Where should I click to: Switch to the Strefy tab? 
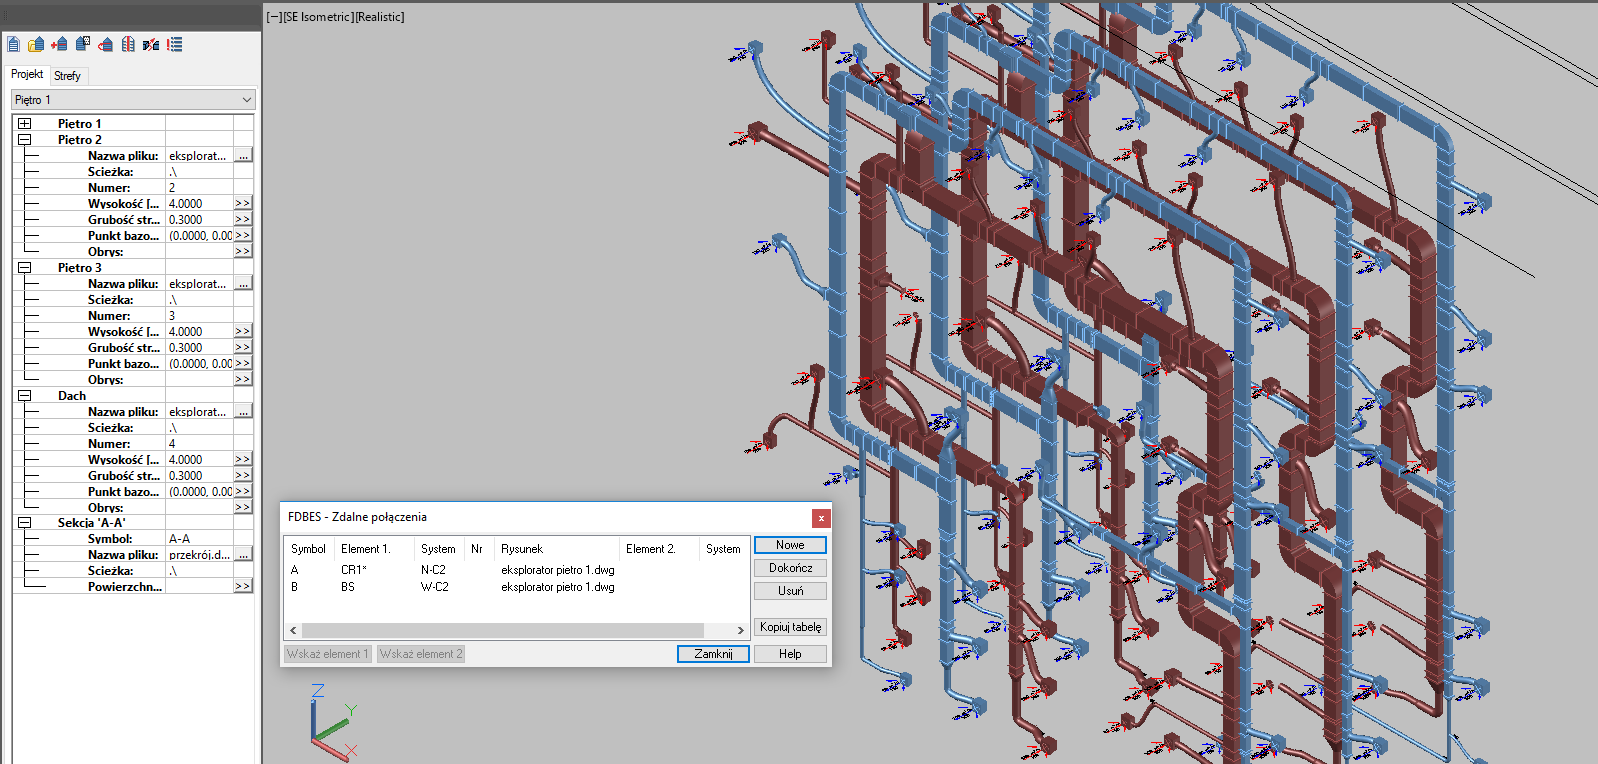(68, 76)
